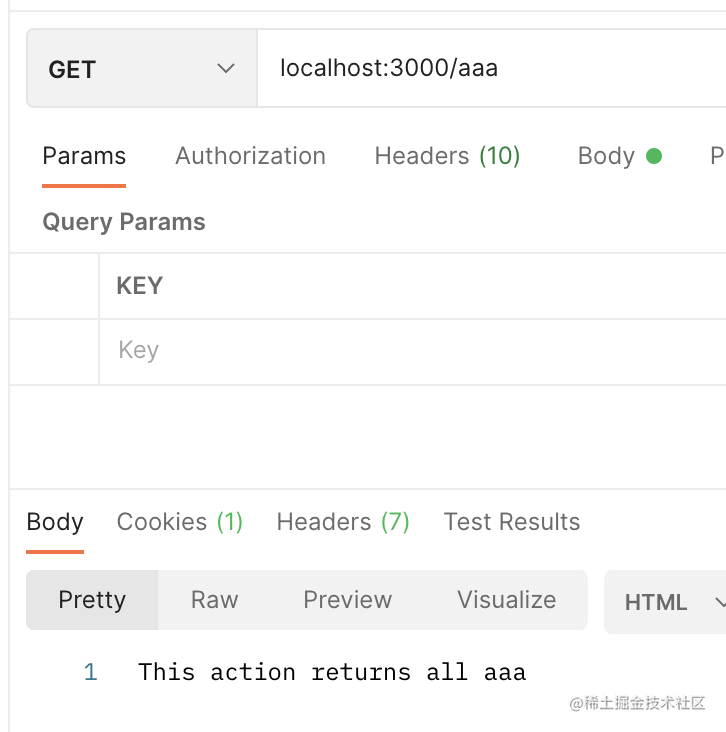The width and height of the screenshot is (726, 732).
Task: Open the request Body tab with green dot
Action: click(606, 156)
